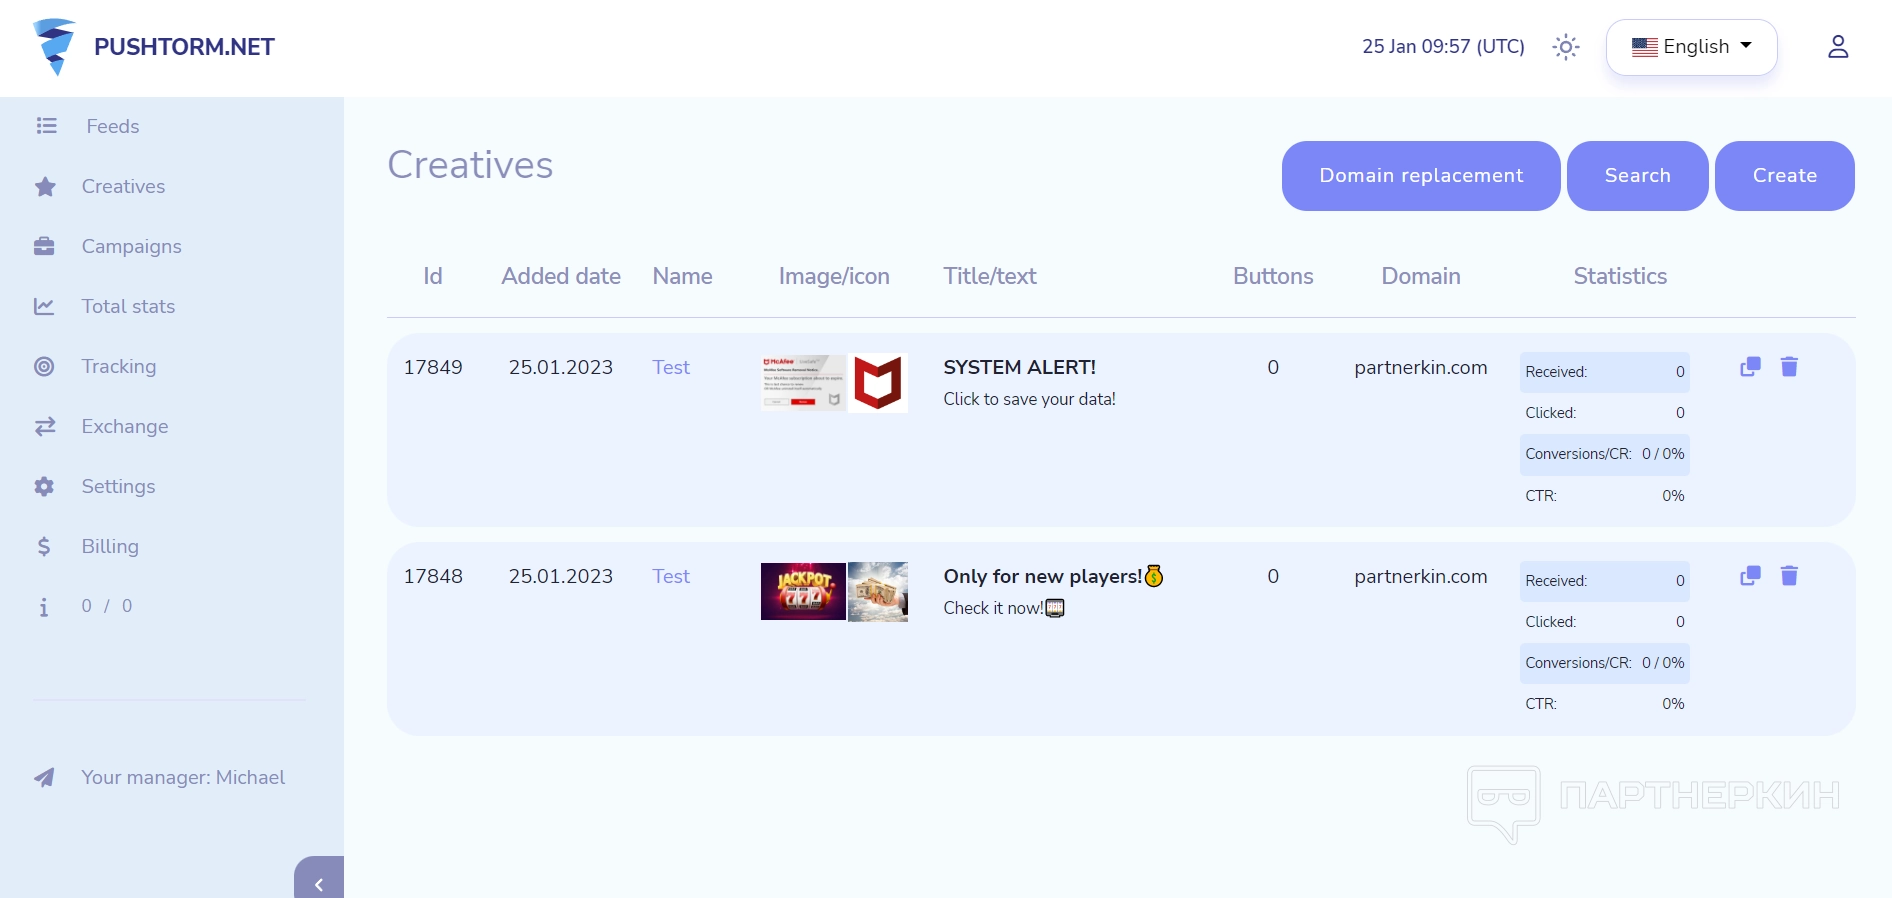
Task: Click the Creatives star icon
Action: [x=45, y=187]
